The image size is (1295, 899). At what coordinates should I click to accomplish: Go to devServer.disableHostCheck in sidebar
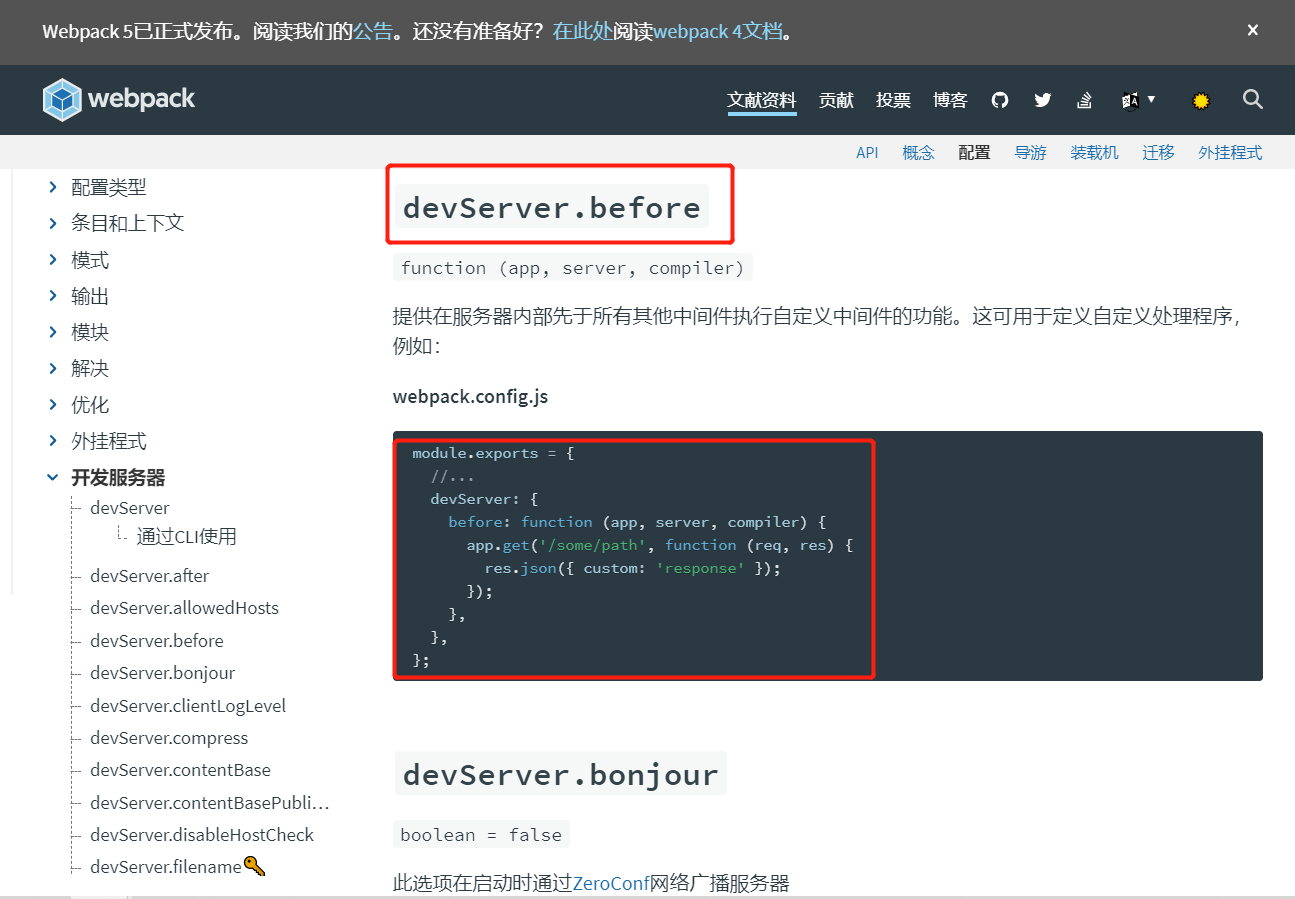coord(202,835)
